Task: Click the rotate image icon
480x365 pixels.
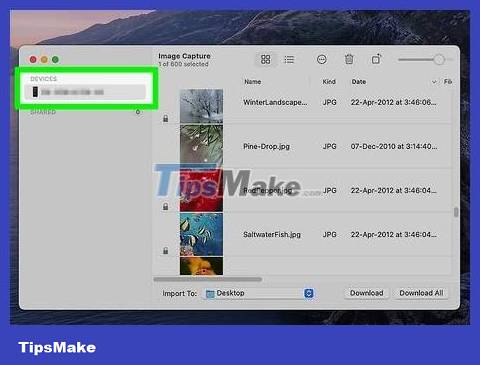Action: [376, 59]
